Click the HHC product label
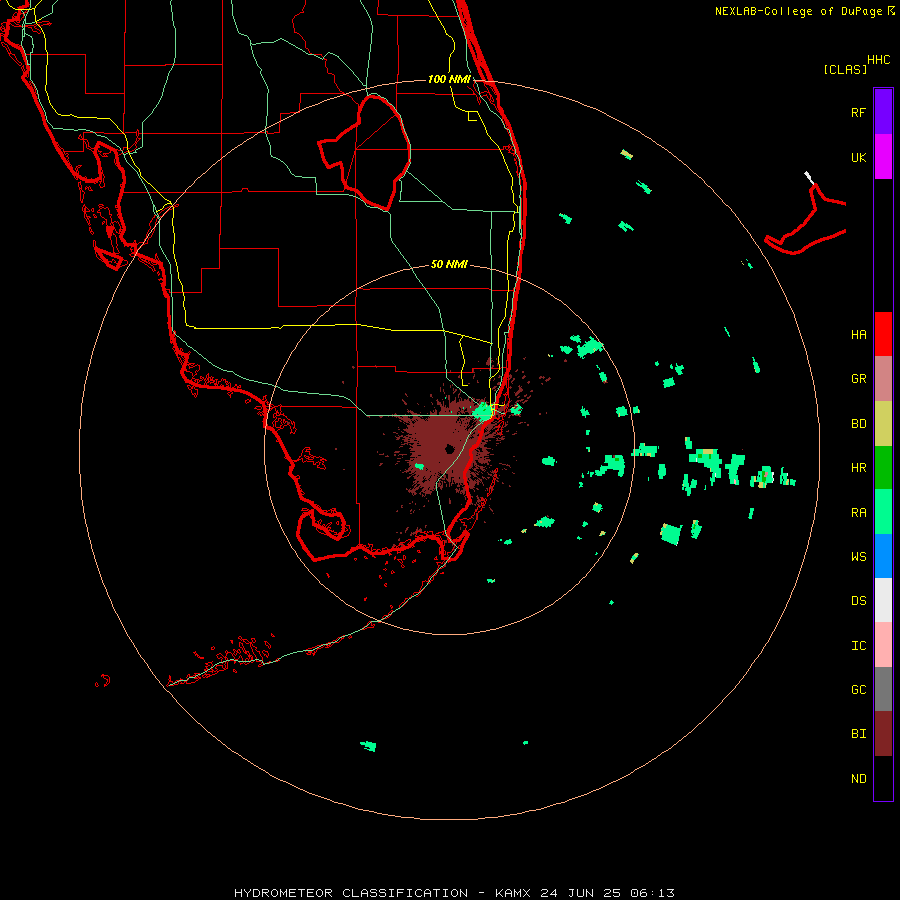This screenshot has width=900, height=900. point(879,59)
